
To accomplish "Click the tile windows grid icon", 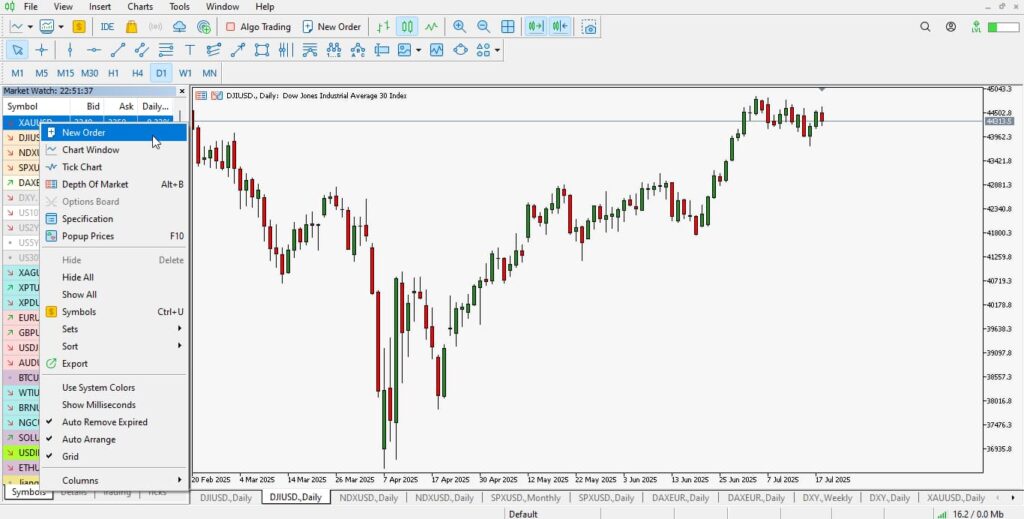I will [x=508, y=27].
